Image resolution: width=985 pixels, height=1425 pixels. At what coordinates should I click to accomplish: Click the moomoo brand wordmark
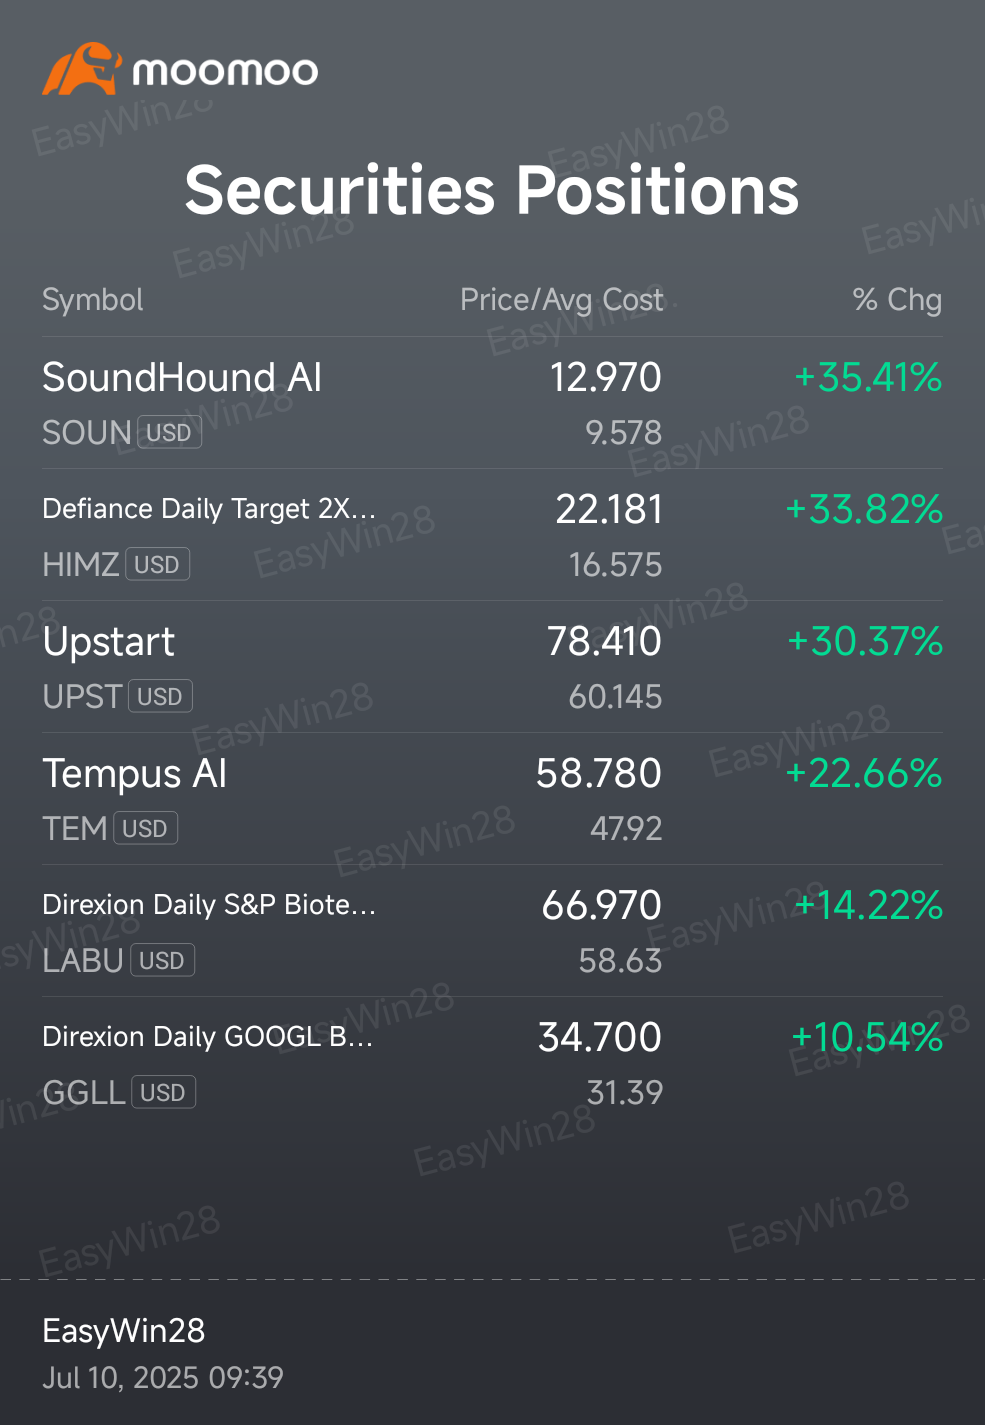pyautogui.click(x=225, y=71)
